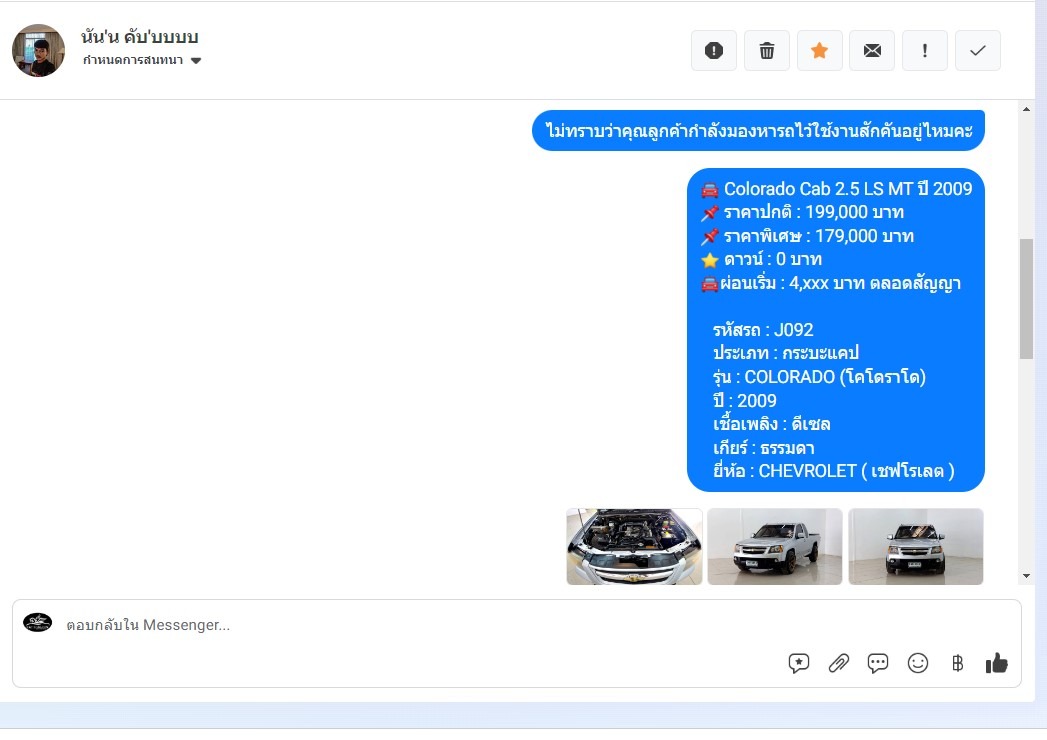Click the ราคาพิเศษ : 179,000 บาท line

point(807,236)
